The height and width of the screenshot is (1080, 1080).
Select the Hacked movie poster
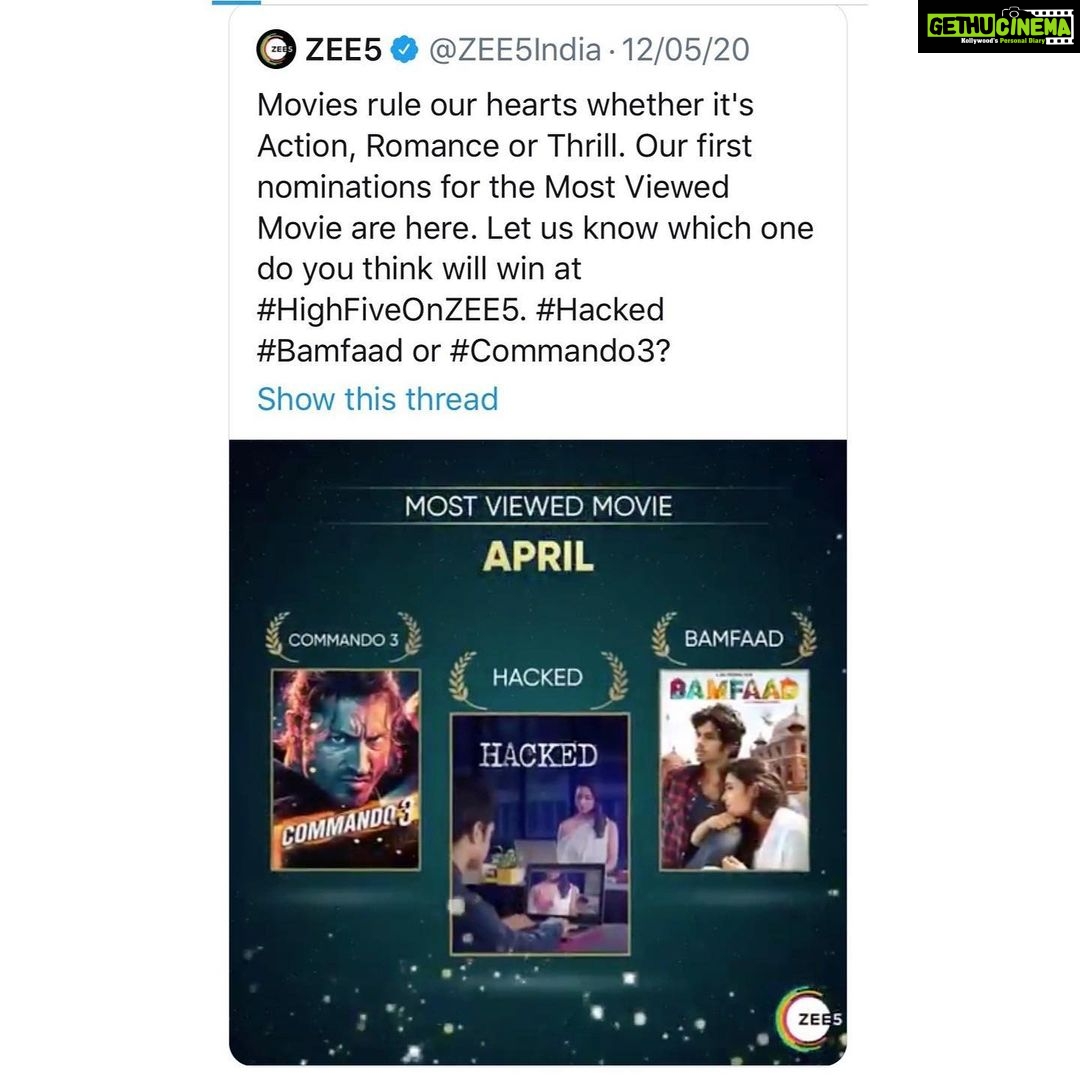539,834
